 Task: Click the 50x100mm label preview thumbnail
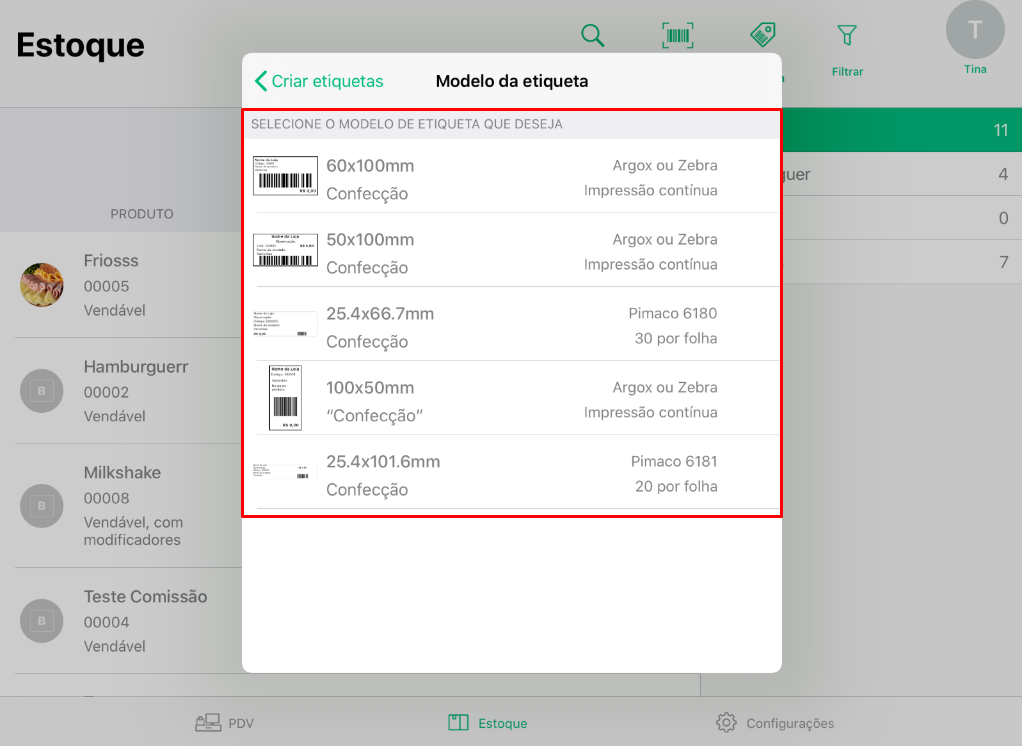(x=285, y=250)
